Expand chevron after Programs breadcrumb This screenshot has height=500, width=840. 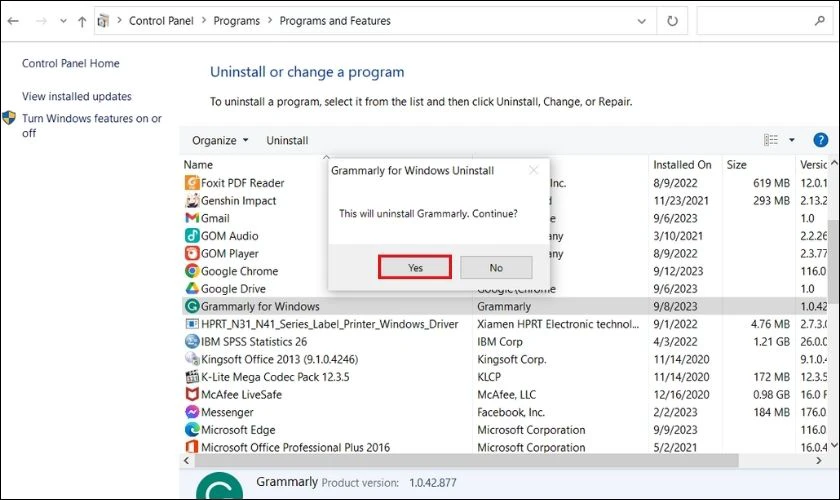tap(269, 20)
